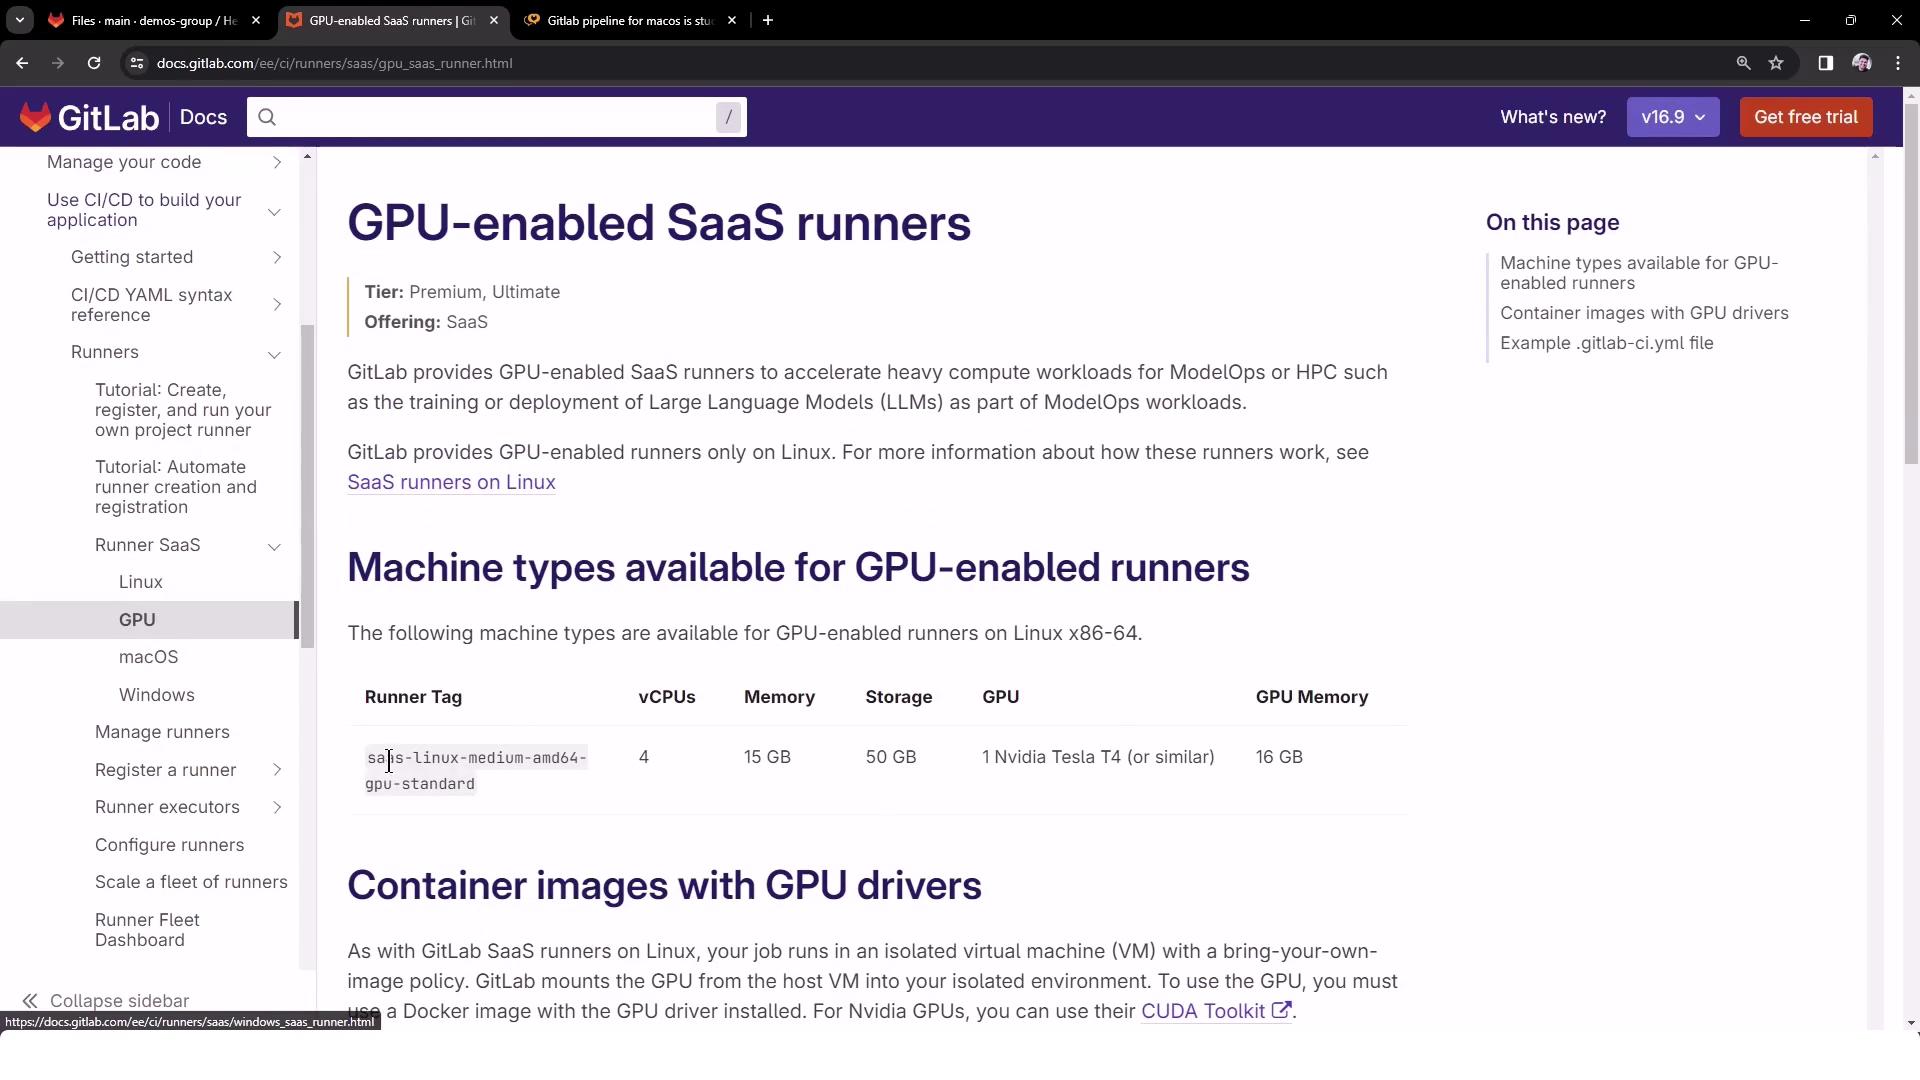Click the docs search input field
The height and width of the screenshot is (1080, 1920).
[x=490, y=117]
